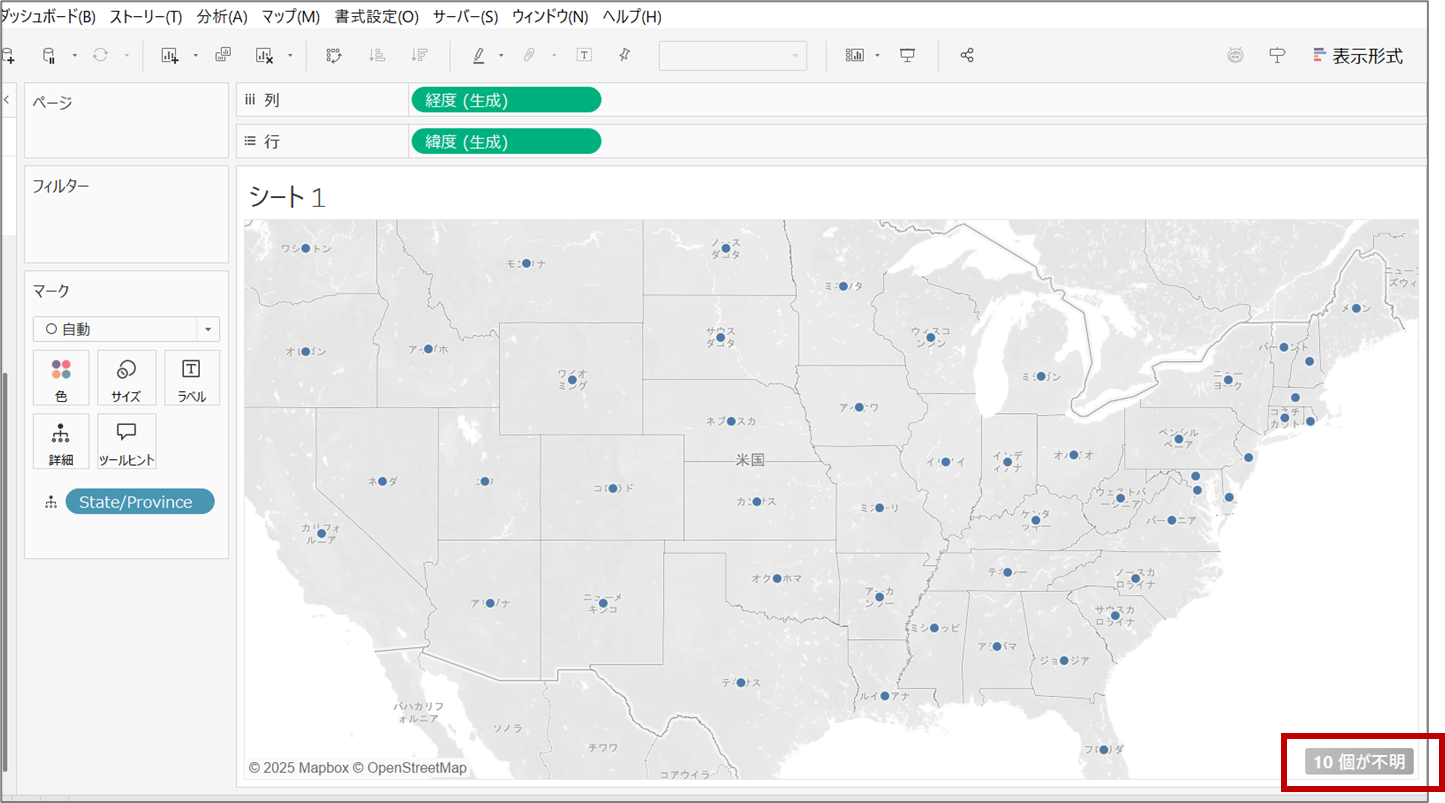This screenshot has height=803, width=1445.
Task: Collapse the side pane with arrow
Action: 7,100
